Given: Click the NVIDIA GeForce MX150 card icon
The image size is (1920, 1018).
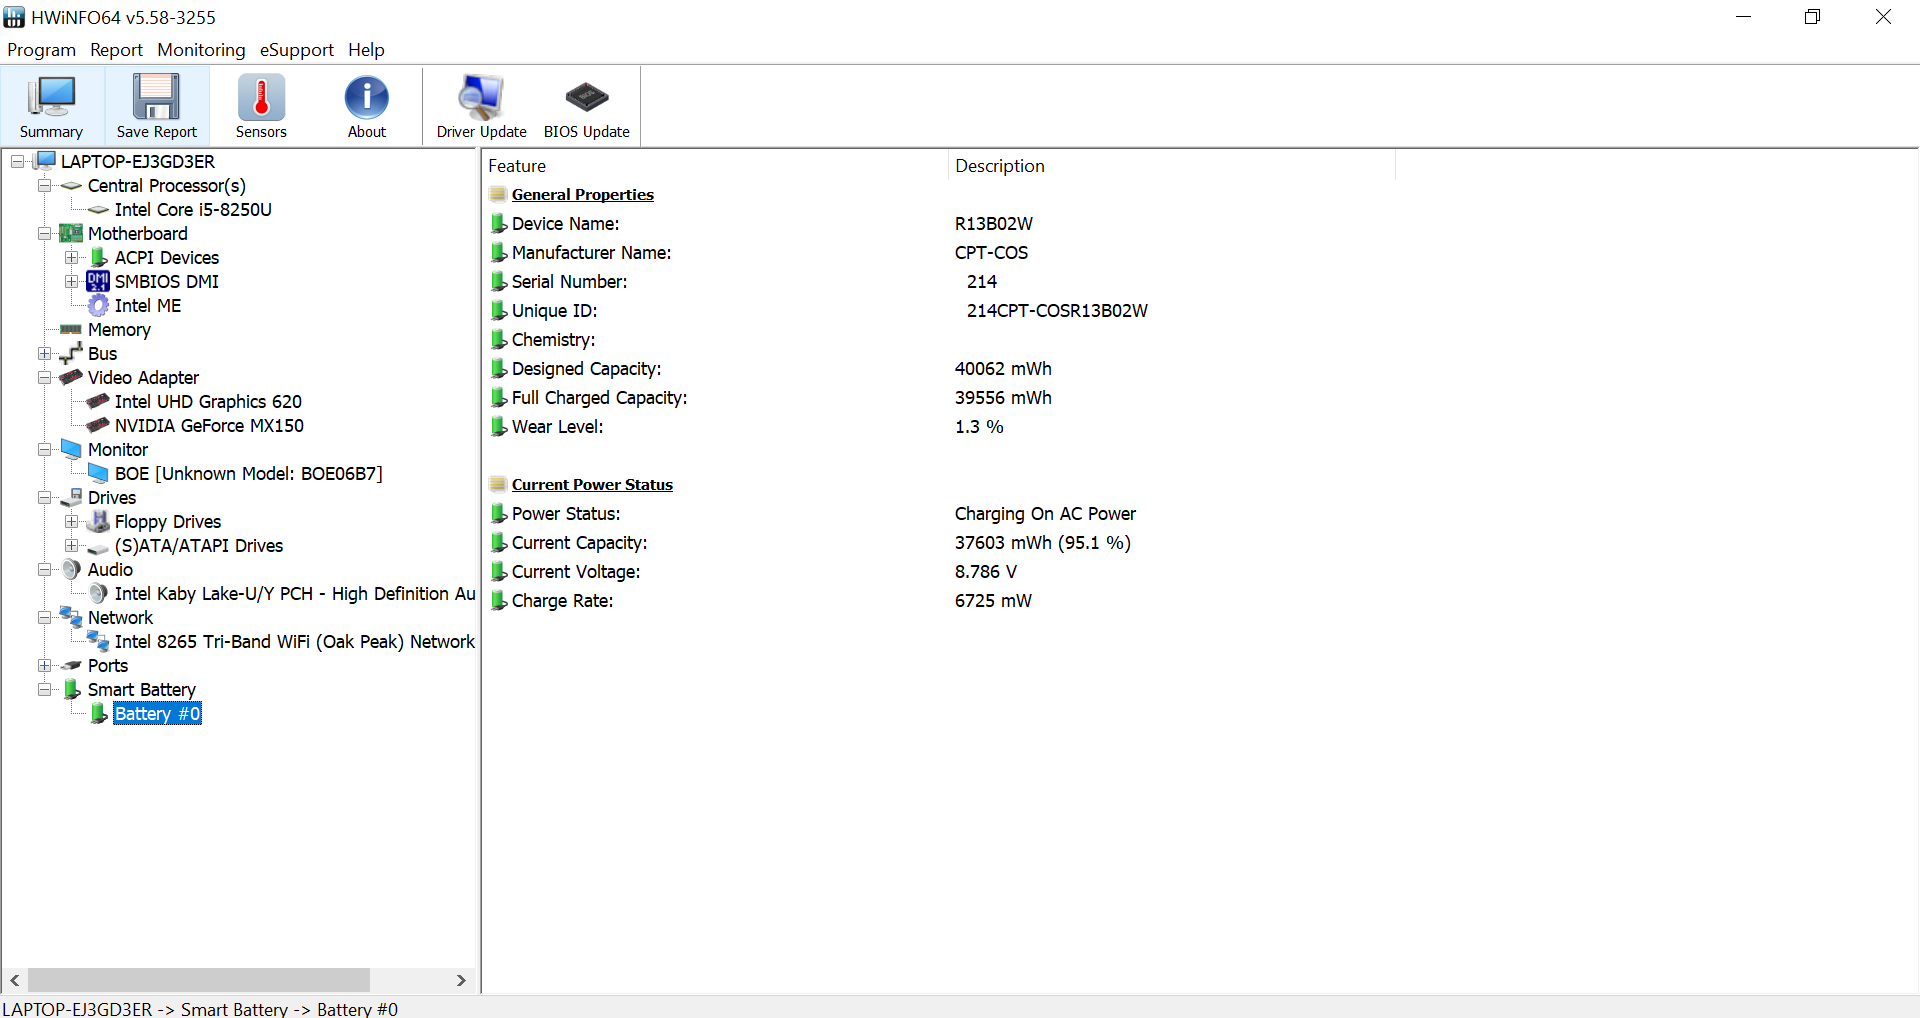Looking at the screenshot, I should click(98, 425).
